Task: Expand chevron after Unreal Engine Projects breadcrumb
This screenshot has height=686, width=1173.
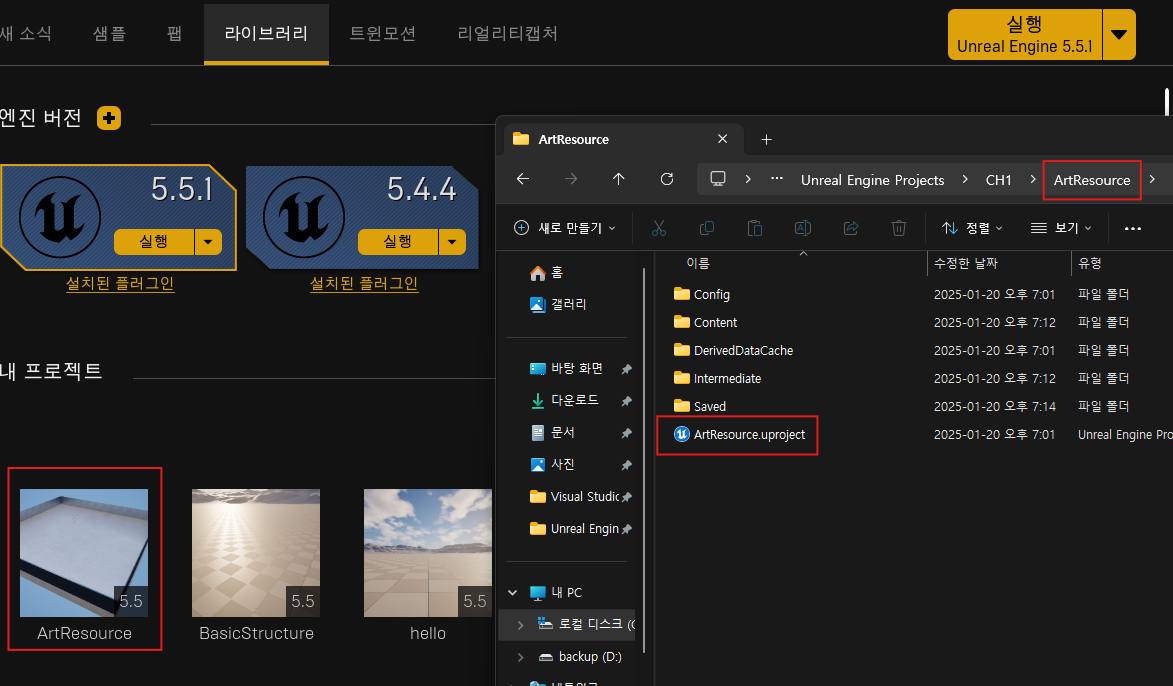Action: [965, 180]
